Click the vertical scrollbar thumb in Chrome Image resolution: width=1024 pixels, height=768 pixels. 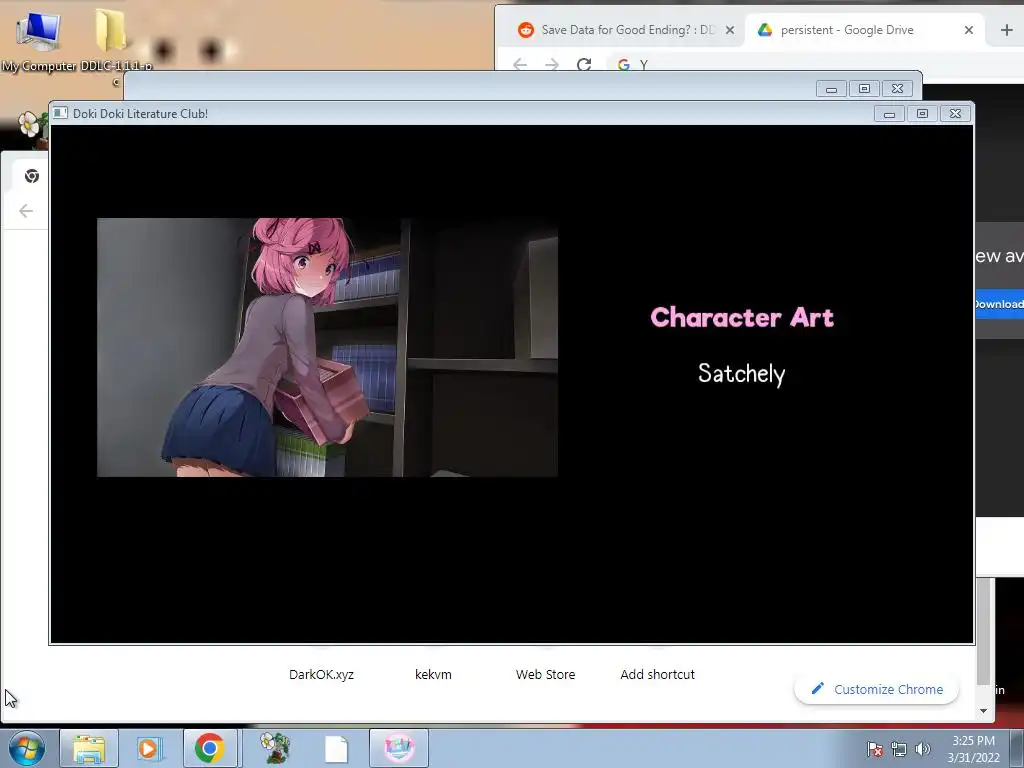(984, 632)
